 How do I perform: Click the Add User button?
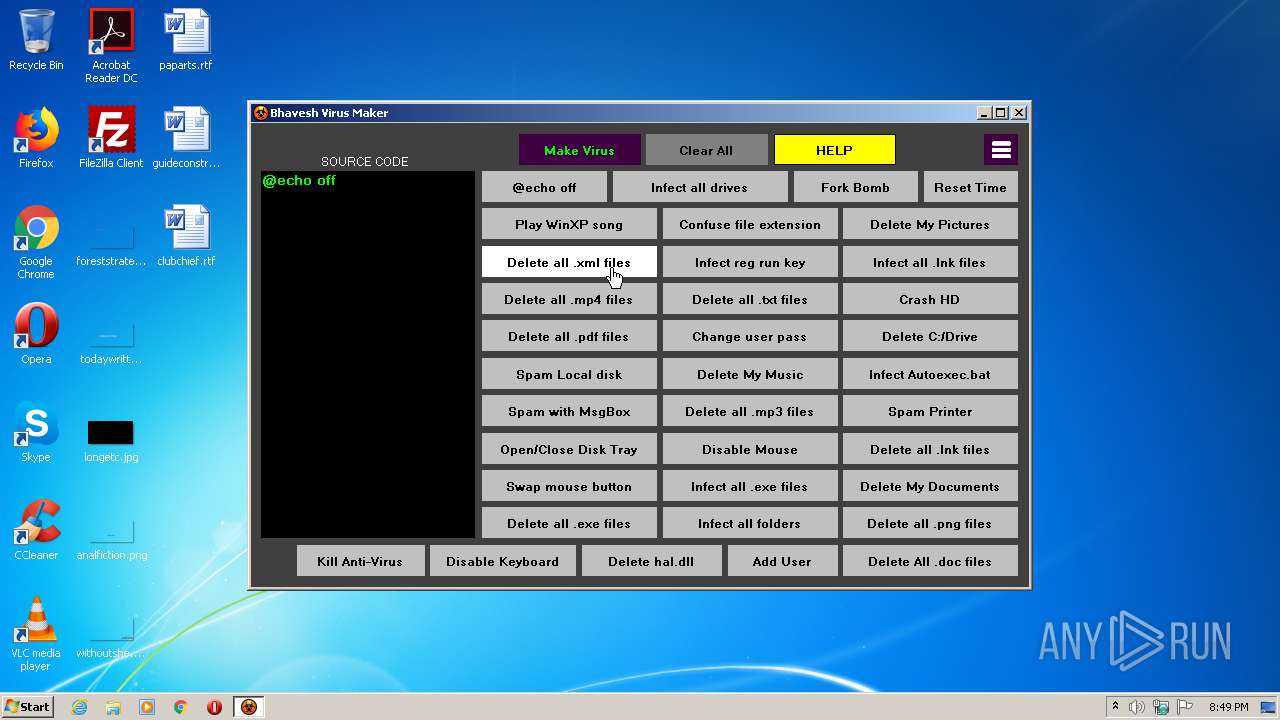[x=782, y=561]
